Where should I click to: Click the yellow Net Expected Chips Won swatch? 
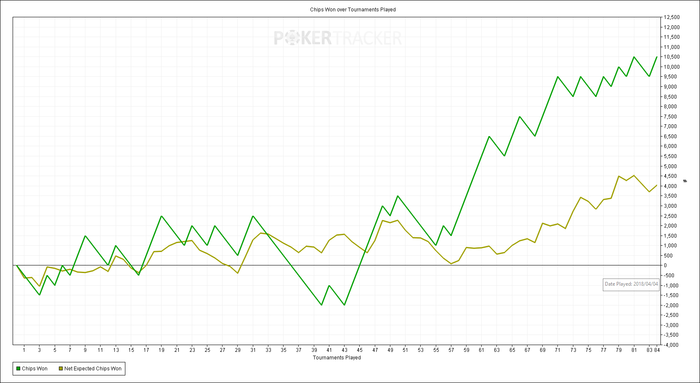pos(61,369)
